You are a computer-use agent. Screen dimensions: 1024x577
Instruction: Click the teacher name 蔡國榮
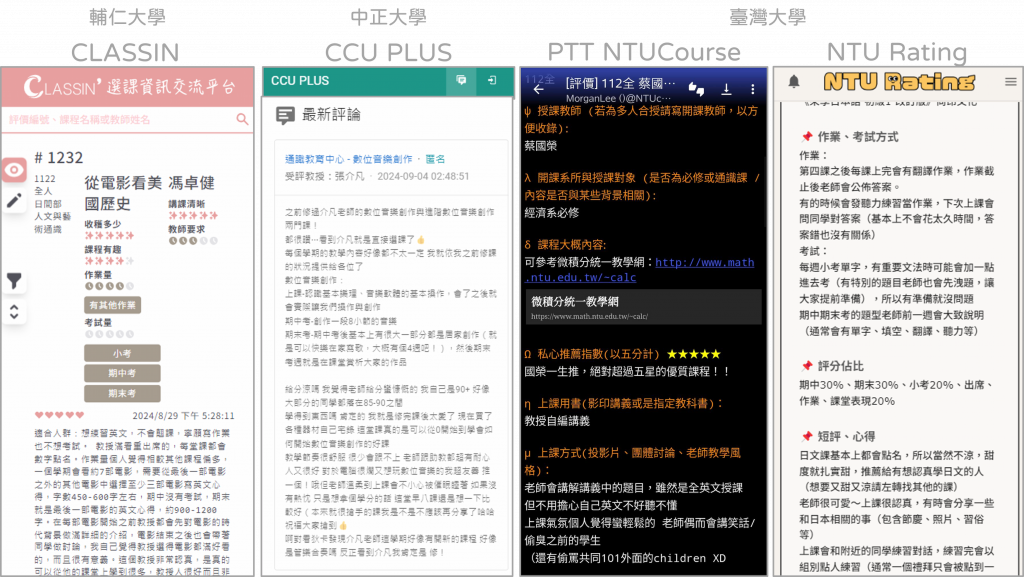(541, 146)
